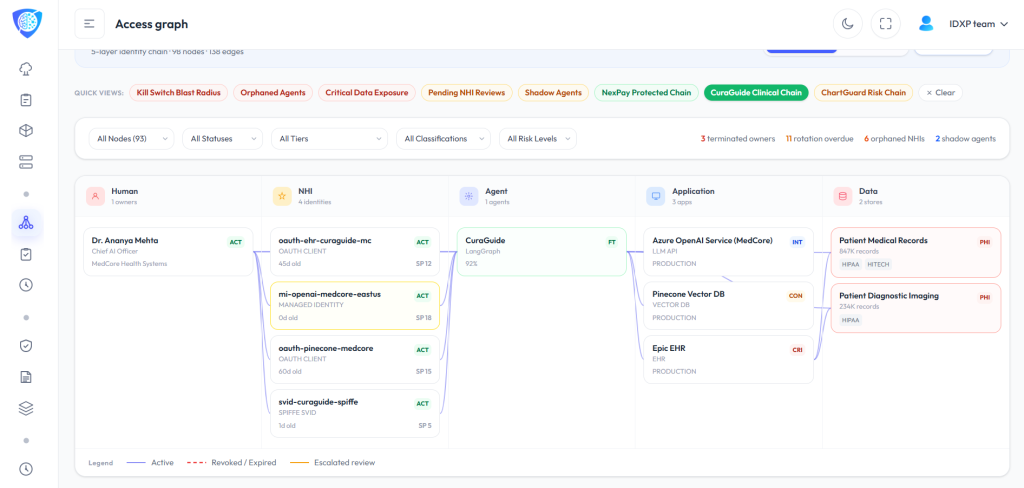Click the clock icon below the layers icon
The height and width of the screenshot is (488, 1024).
(x=26, y=469)
